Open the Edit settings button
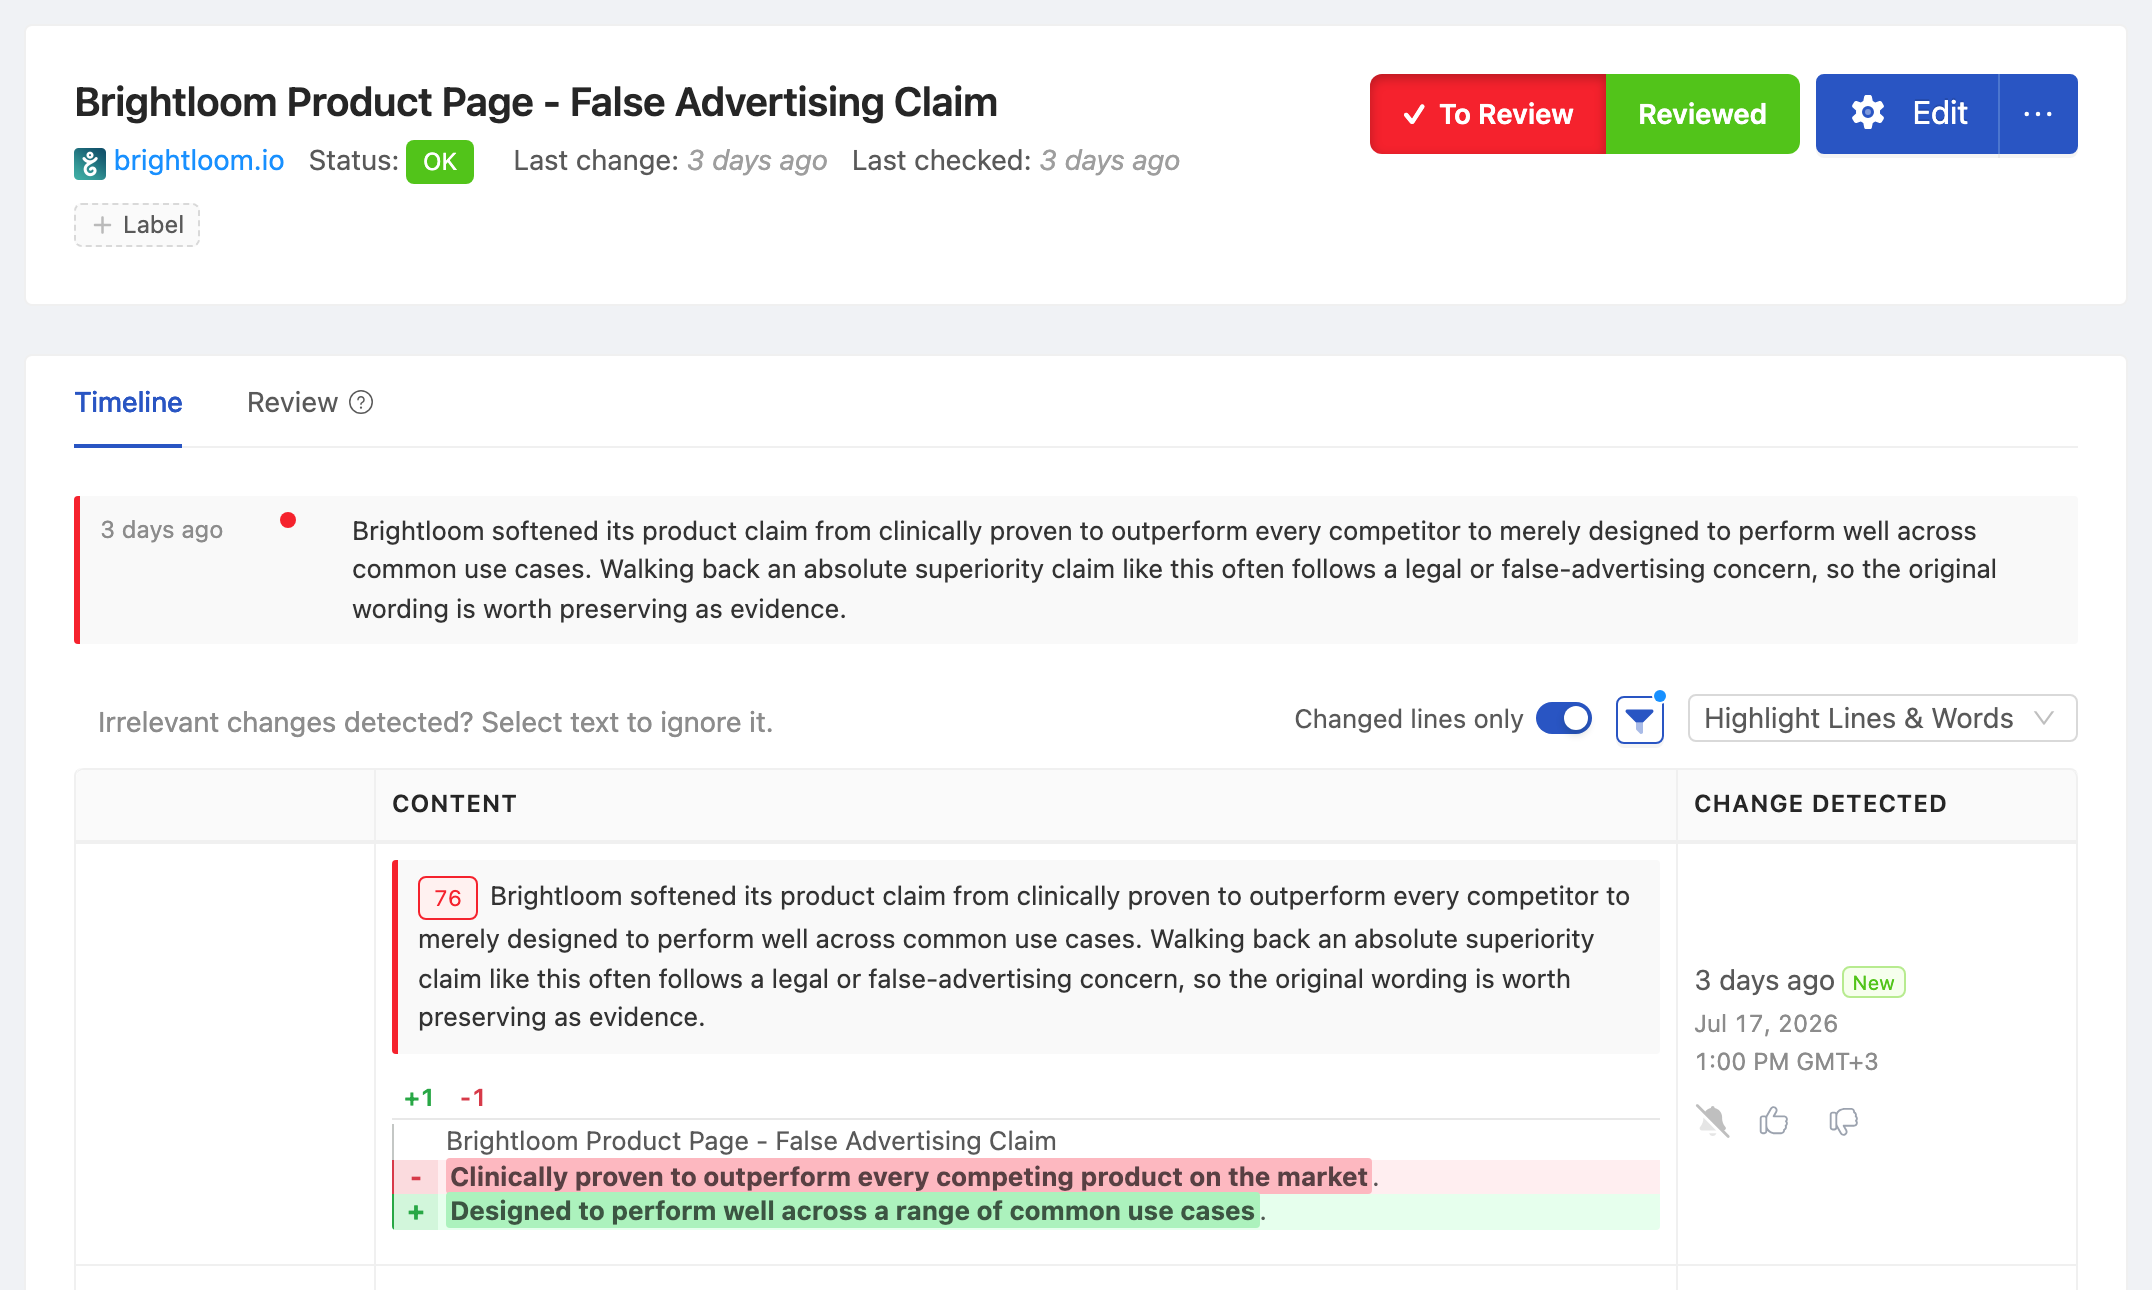The image size is (2152, 1290). coord(1908,114)
